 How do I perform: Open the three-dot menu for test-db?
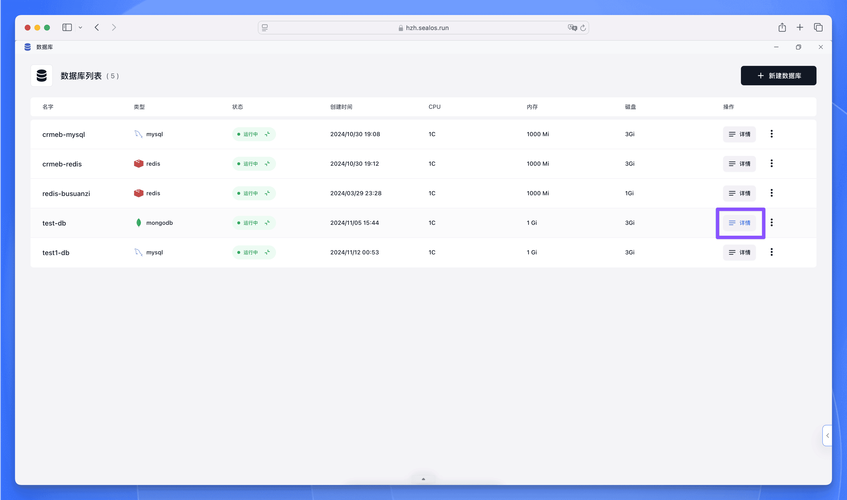click(x=771, y=223)
